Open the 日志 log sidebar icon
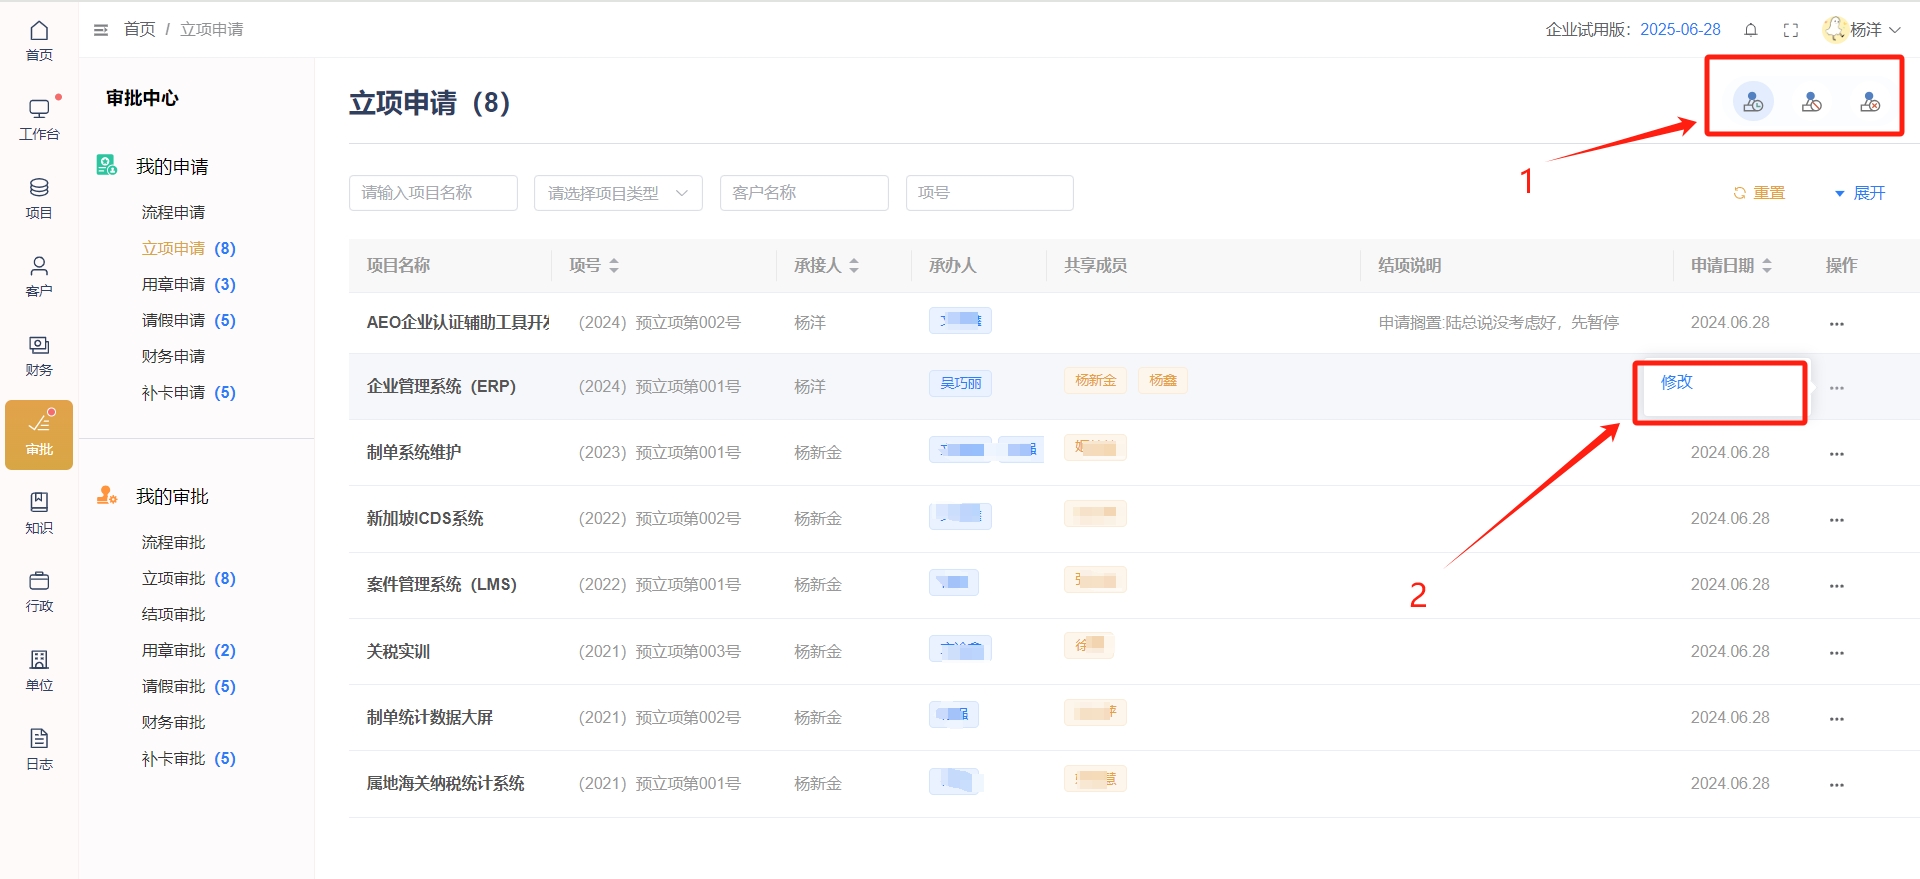 pos(39,750)
